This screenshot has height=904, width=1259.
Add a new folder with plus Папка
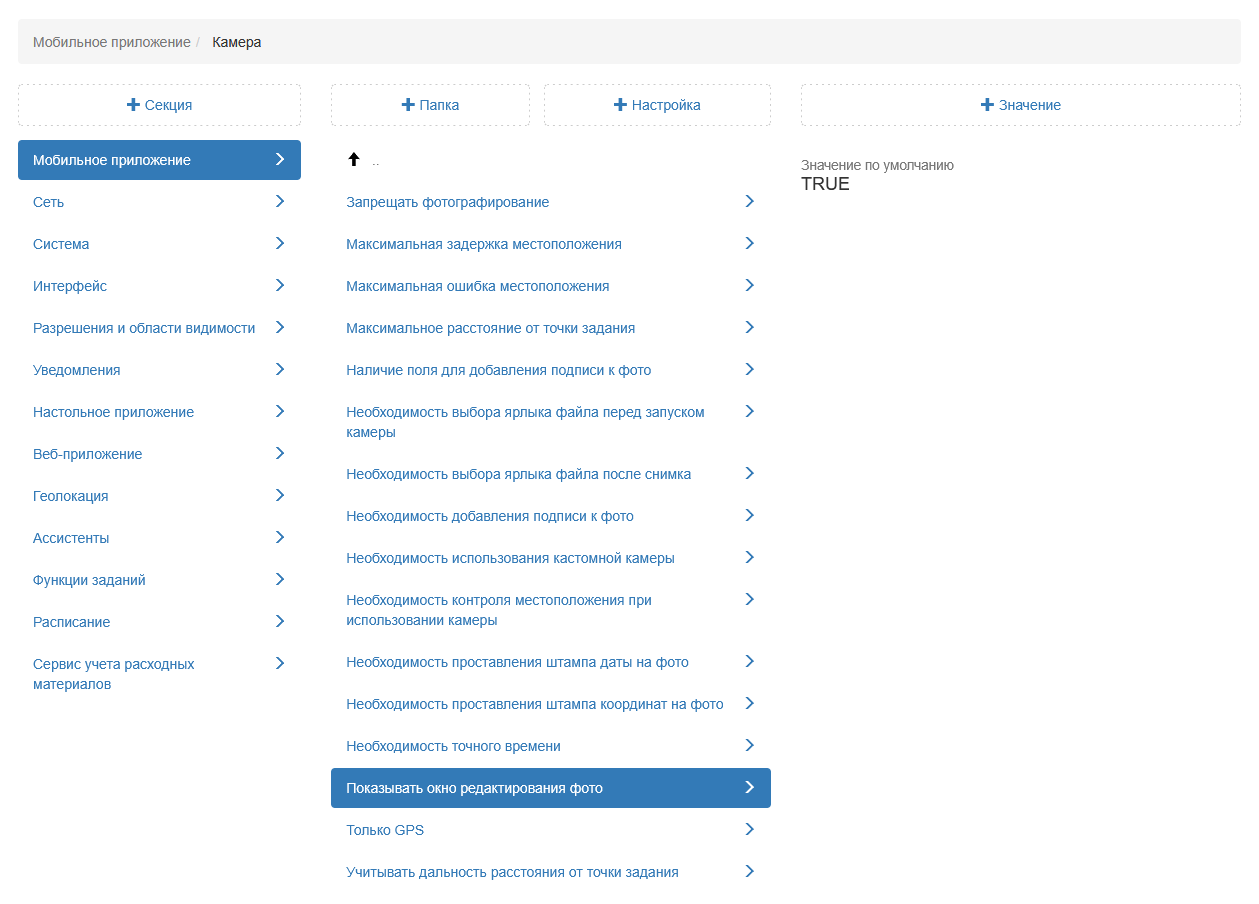coord(430,105)
